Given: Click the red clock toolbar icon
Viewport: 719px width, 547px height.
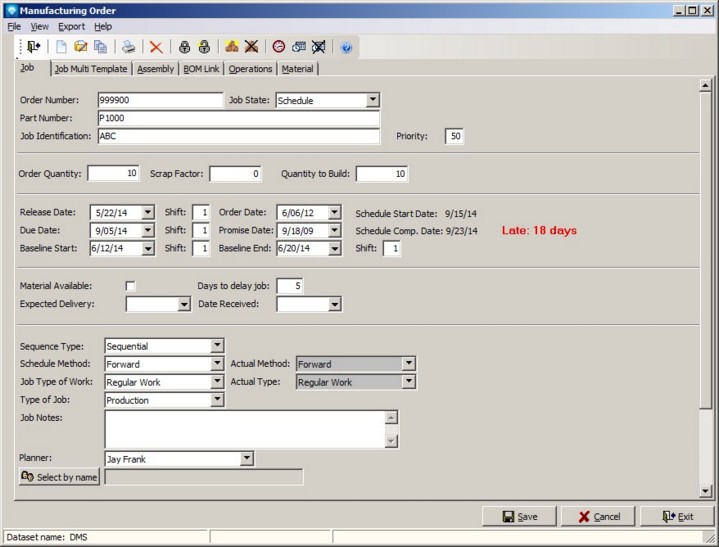Looking at the screenshot, I should 278,47.
